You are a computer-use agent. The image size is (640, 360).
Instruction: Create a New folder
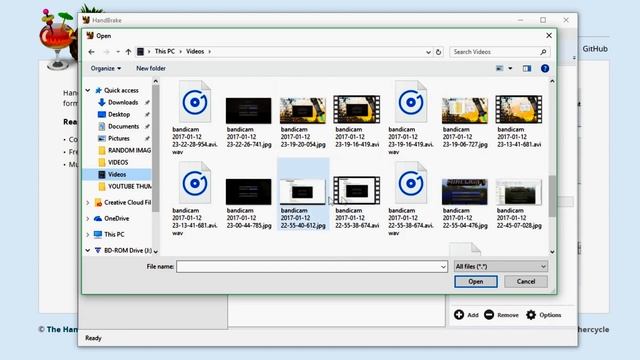click(151, 68)
